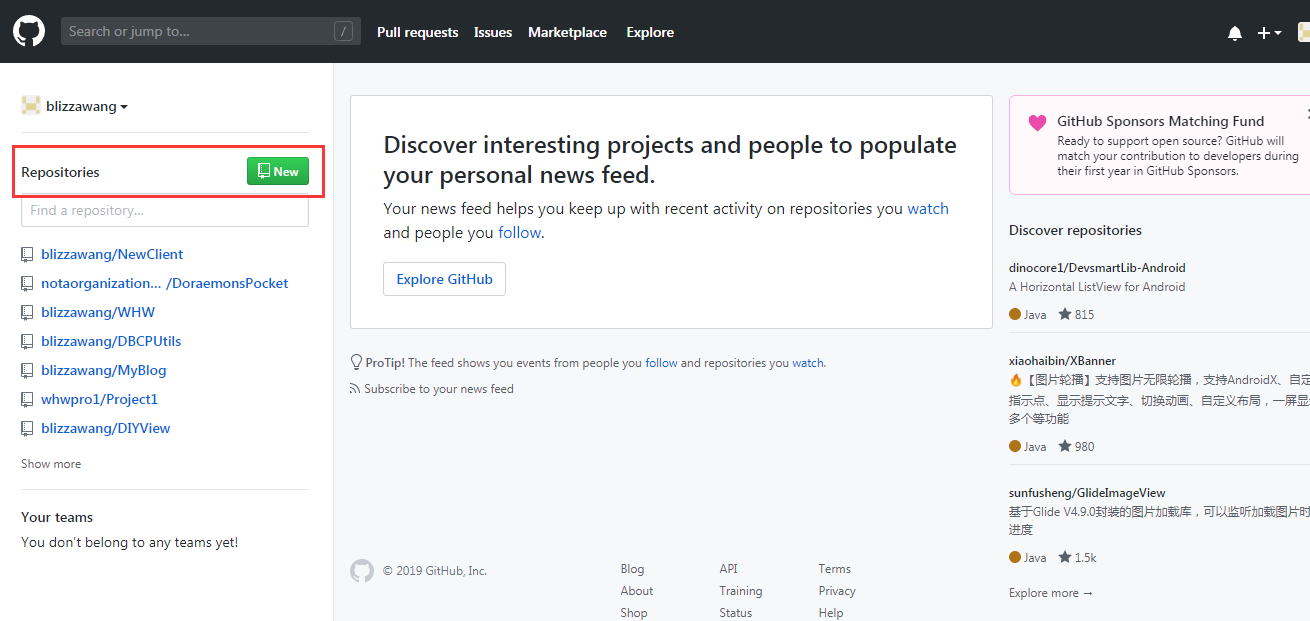Click repo icon next to blizzawang/DBCPUtils
The height and width of the screenshot is (621, 1310).
click(x=28, y=342)
